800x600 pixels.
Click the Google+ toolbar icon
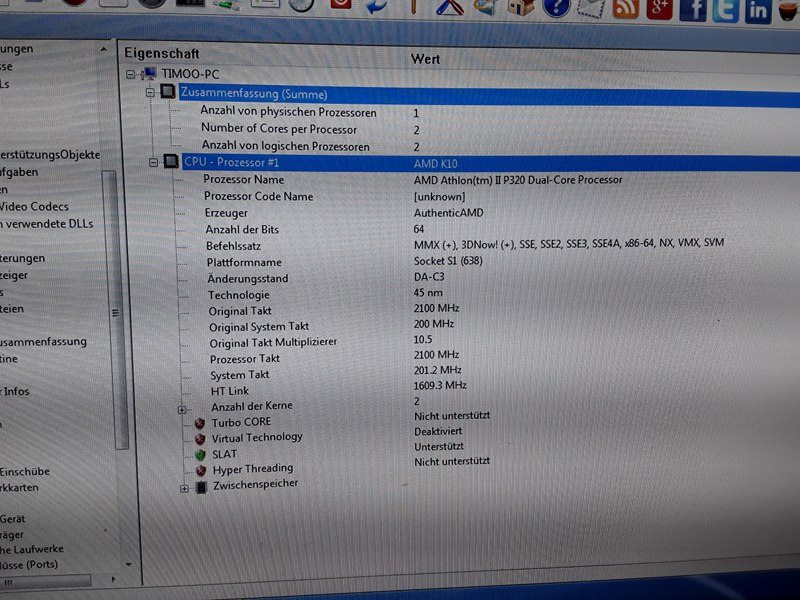tap(659, 8)
